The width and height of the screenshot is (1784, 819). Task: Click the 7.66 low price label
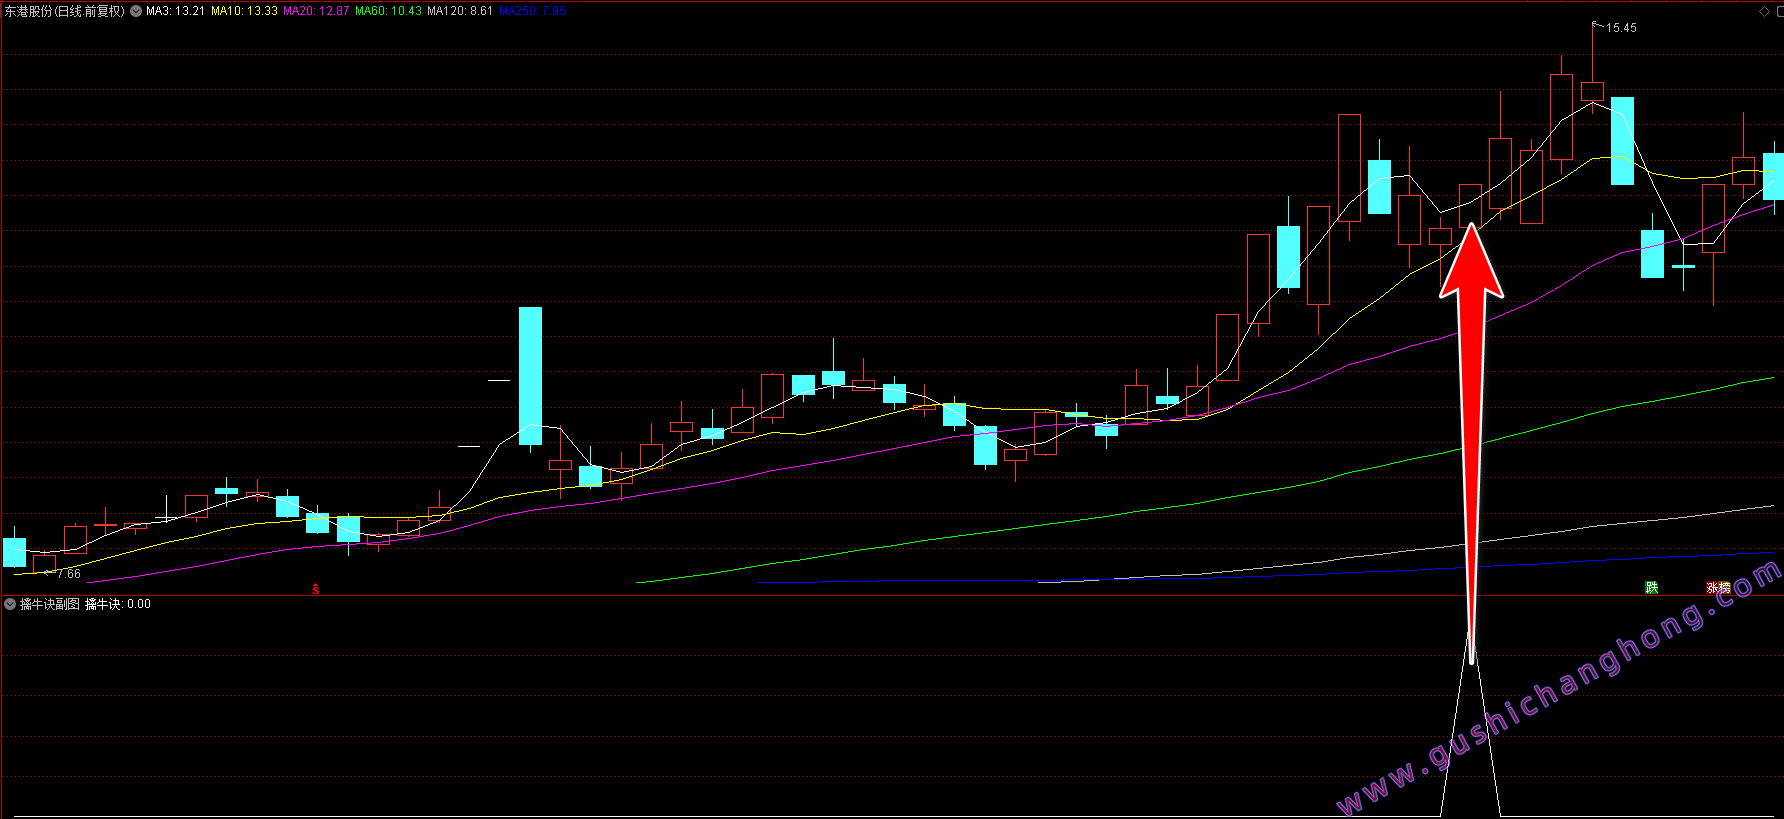[x=68, y=574]
